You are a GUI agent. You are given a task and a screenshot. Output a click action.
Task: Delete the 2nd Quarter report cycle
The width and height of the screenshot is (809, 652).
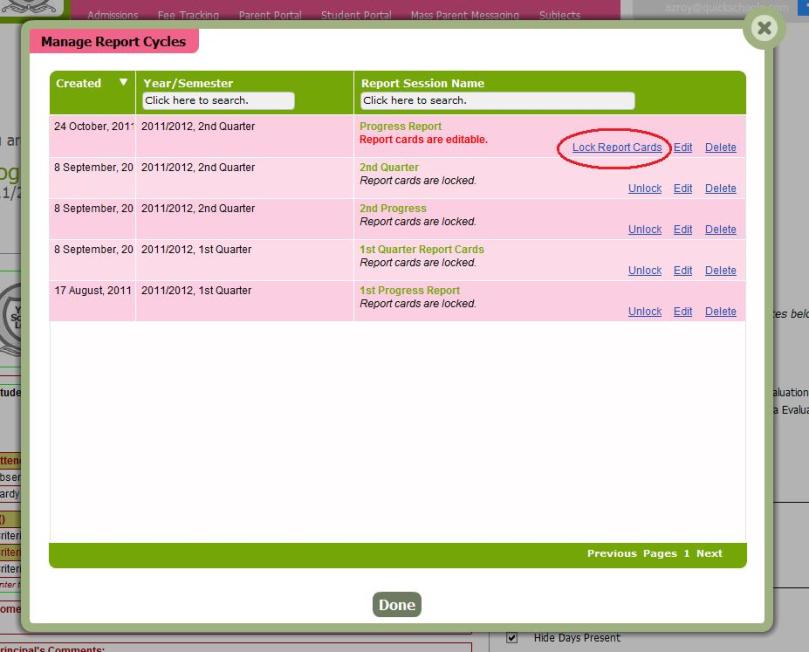pos(720,189)
